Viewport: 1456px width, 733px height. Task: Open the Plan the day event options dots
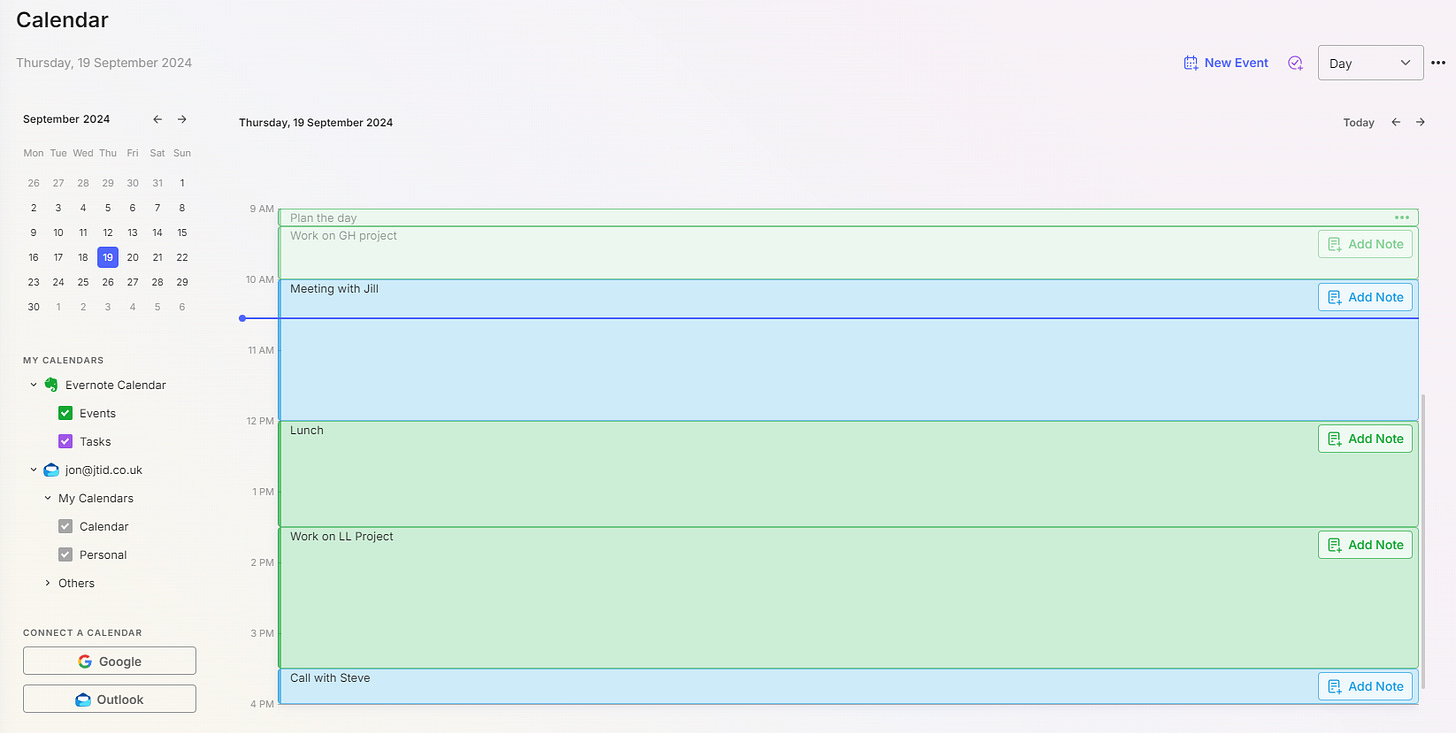1402,217
